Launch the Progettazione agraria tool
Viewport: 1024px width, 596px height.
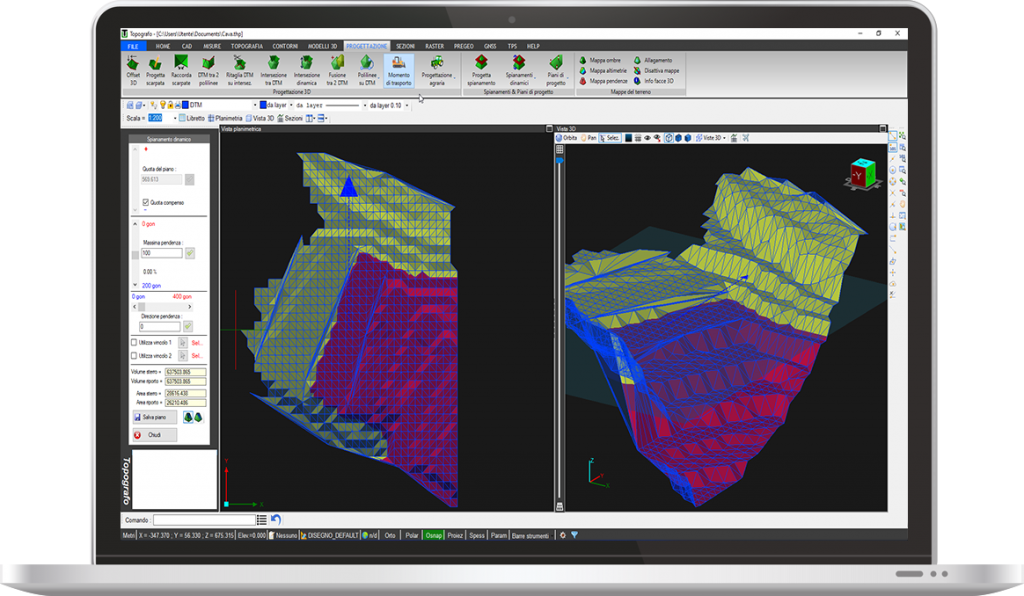click(437, 73)
